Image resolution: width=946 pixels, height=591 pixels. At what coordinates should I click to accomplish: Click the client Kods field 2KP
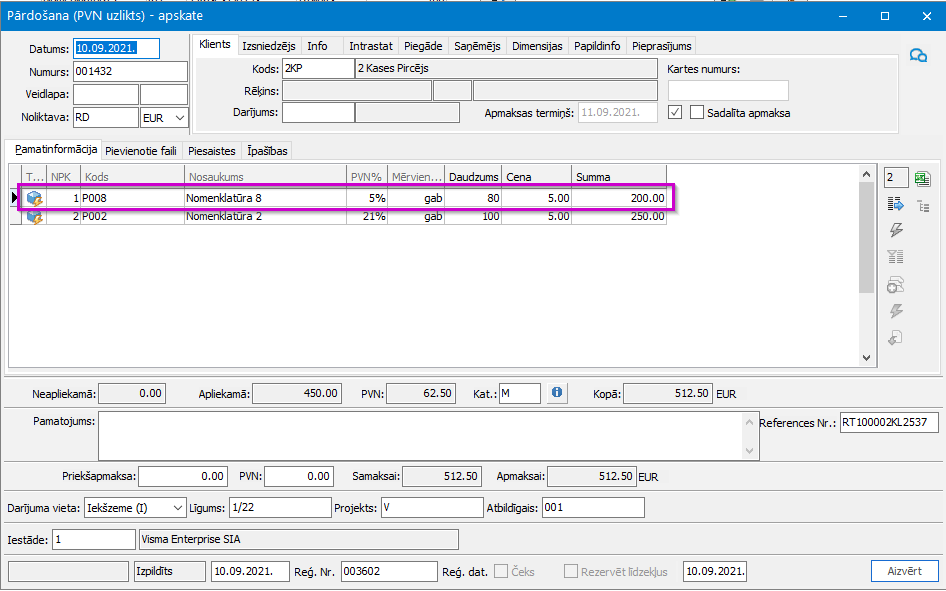318,68
